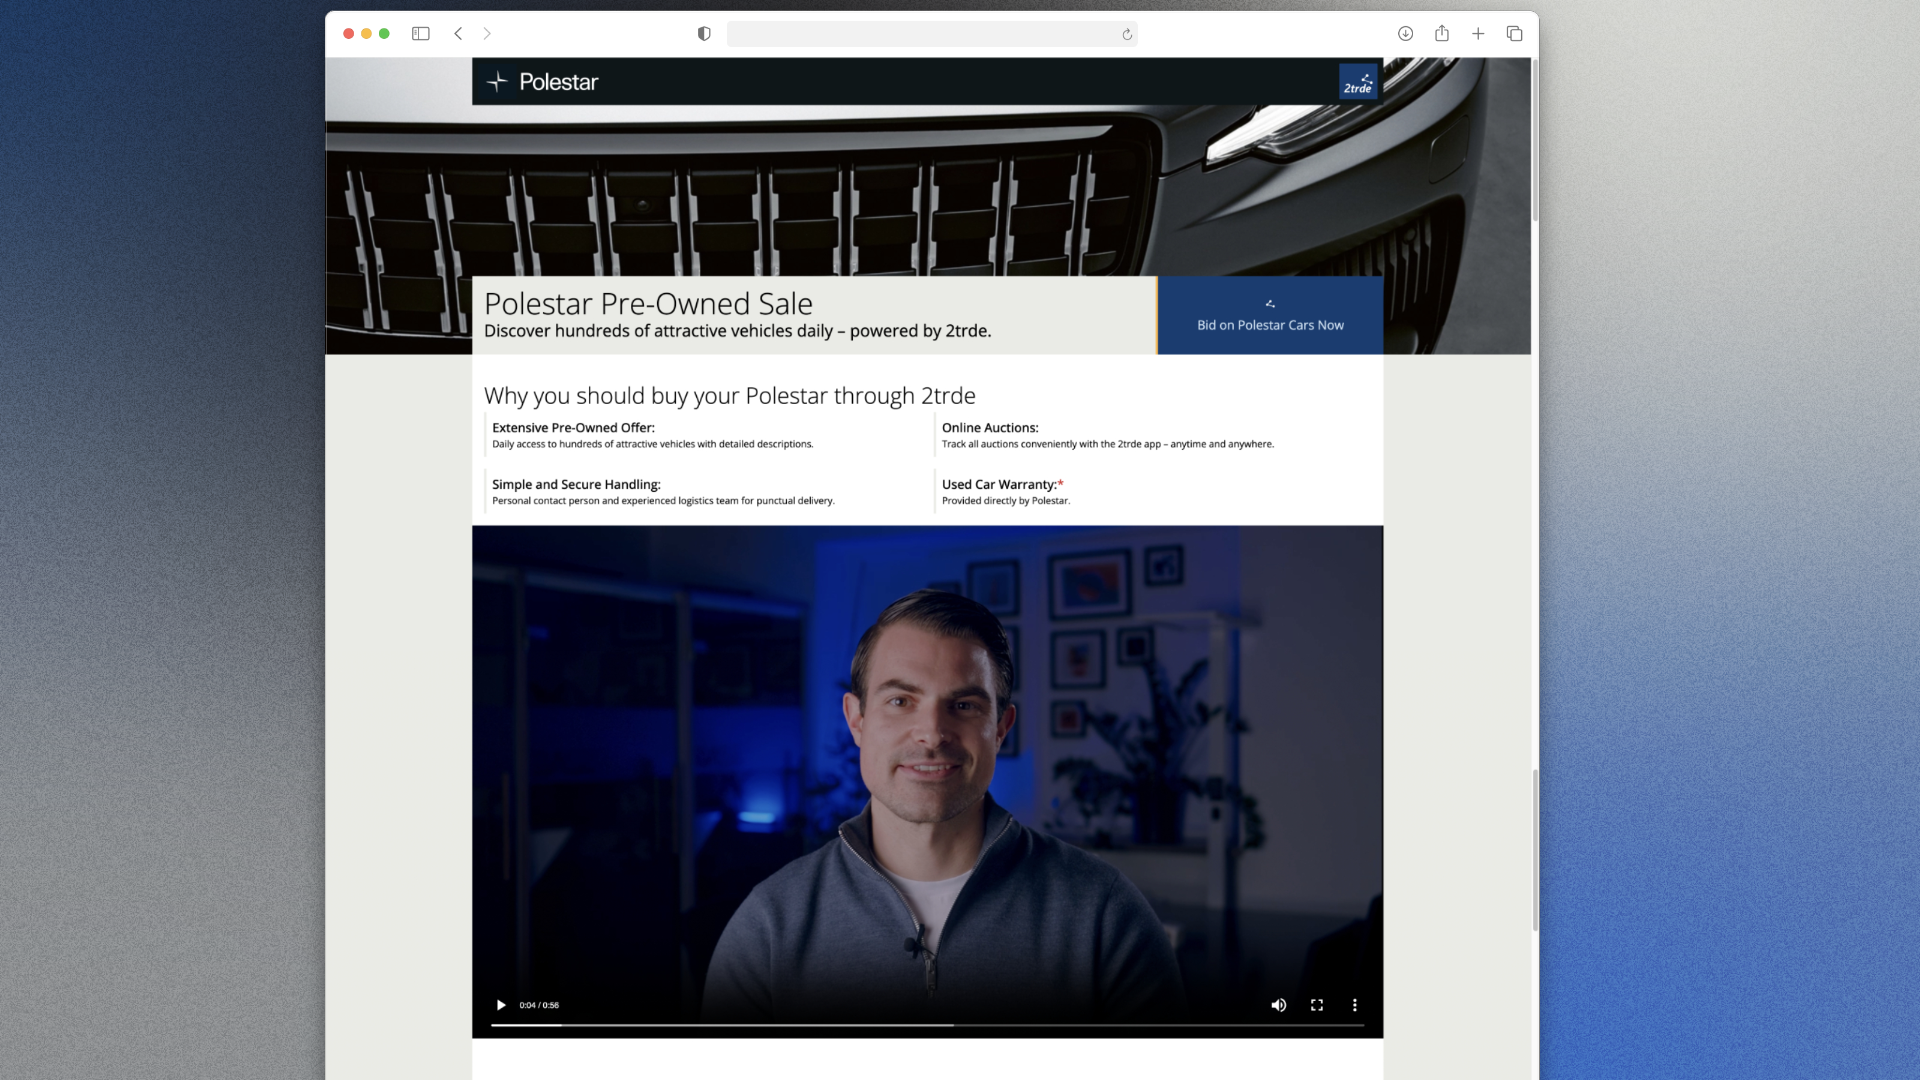The height and width of the screenshot is (1080, 1920).
Task: Play the video
Action: [501, 1005]
